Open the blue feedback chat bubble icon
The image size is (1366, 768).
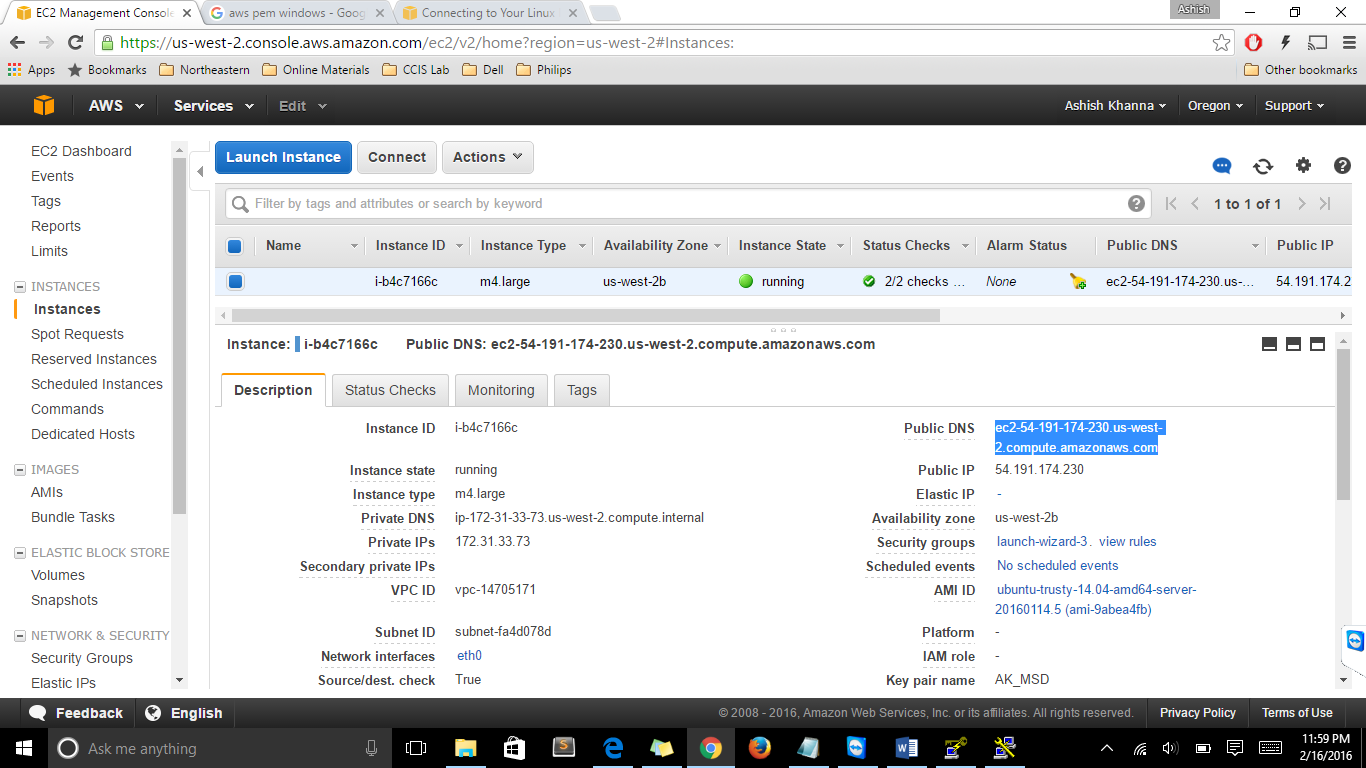click(x=1222, y=166)
